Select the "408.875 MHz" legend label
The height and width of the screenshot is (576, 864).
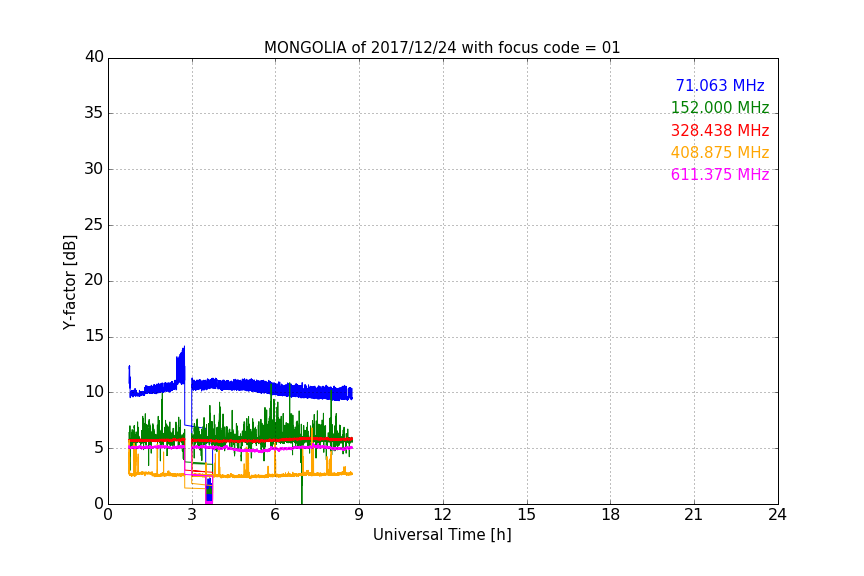coord(720,152)
